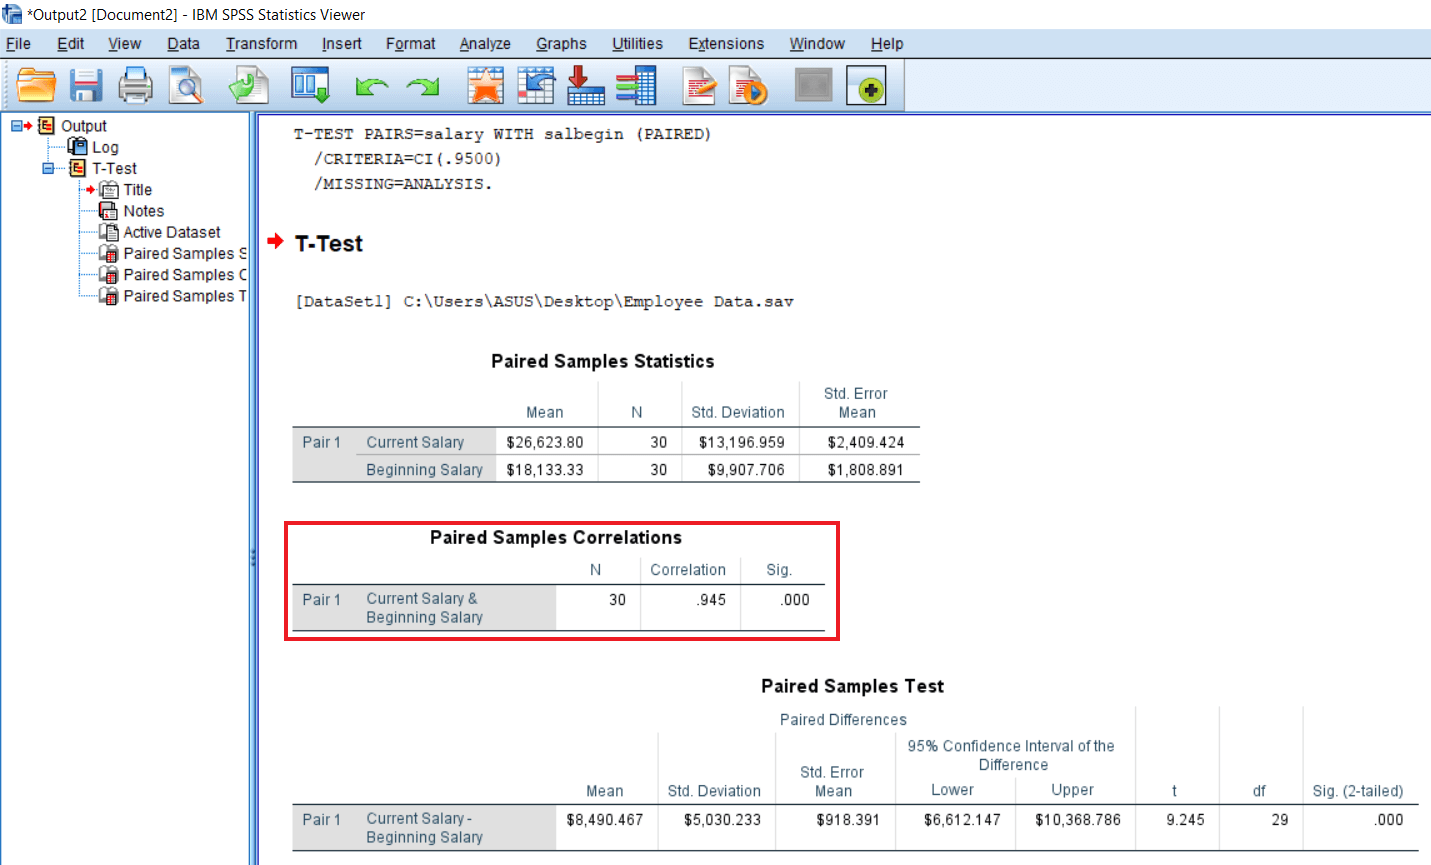Click the Undo arrow icon
Screen dimensions: 1431x865
coord(372,87)
